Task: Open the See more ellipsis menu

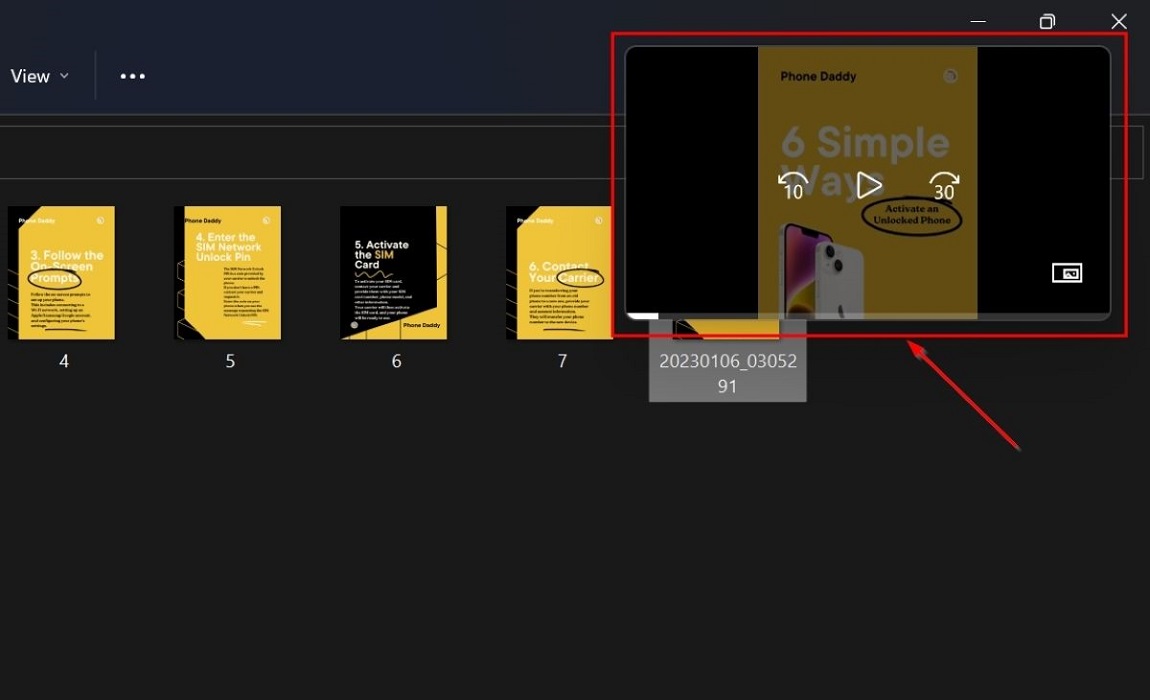Action: click(132, 75)
